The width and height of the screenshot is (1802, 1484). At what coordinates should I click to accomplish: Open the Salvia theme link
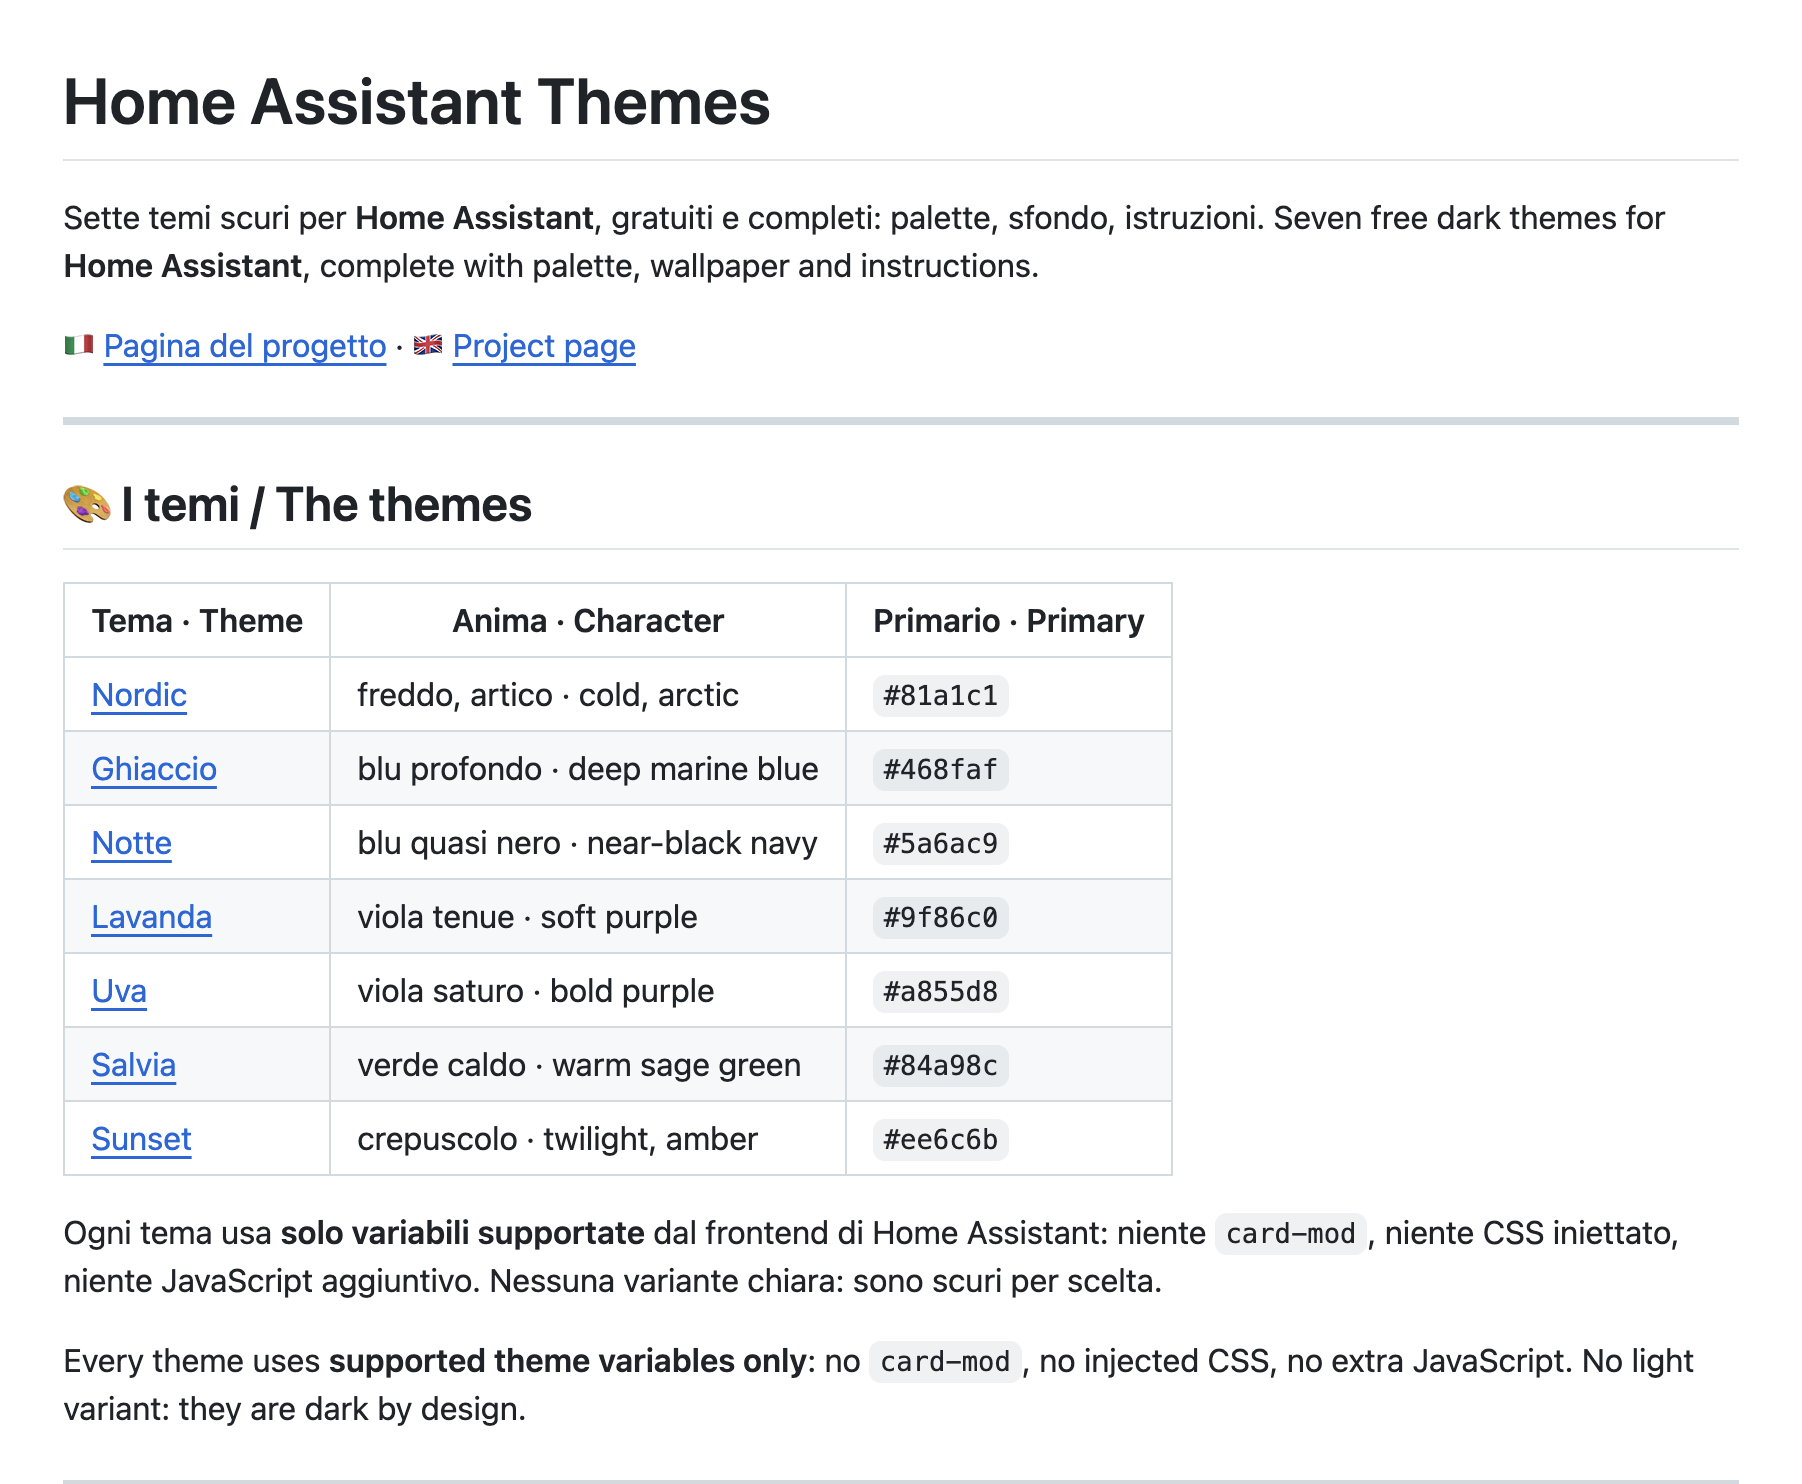134,1065
